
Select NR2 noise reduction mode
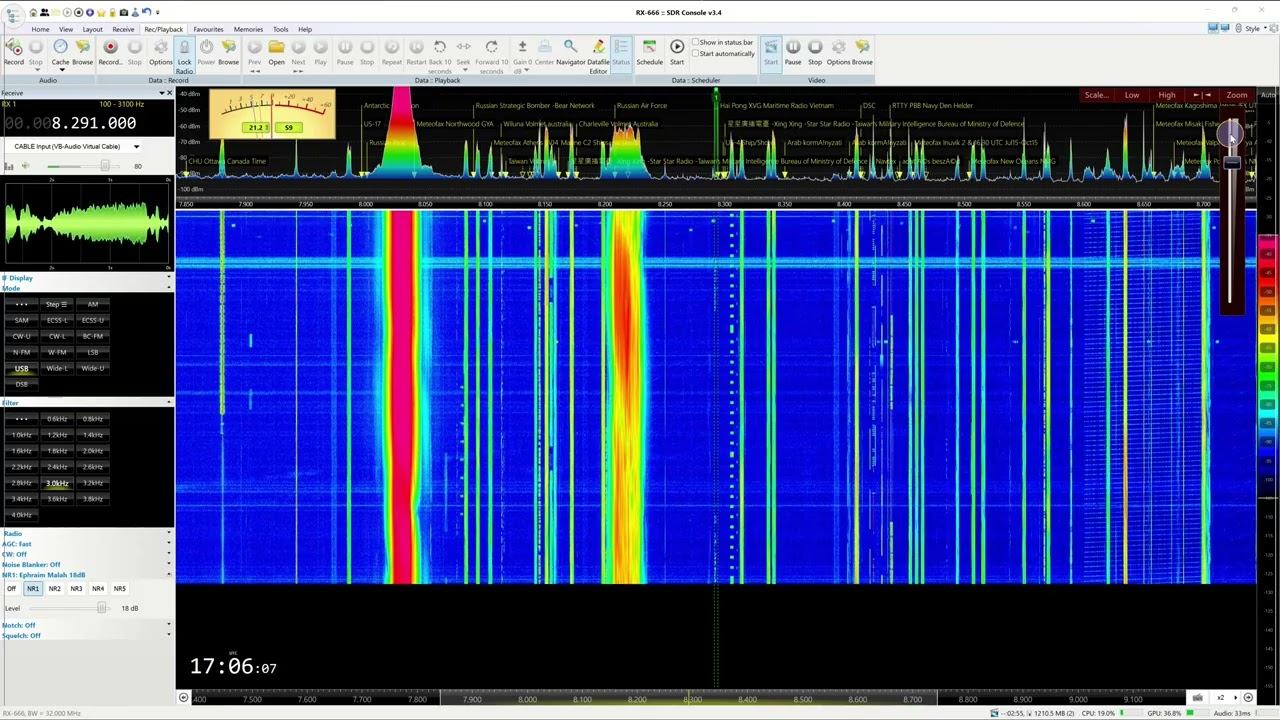coord(54,589)
